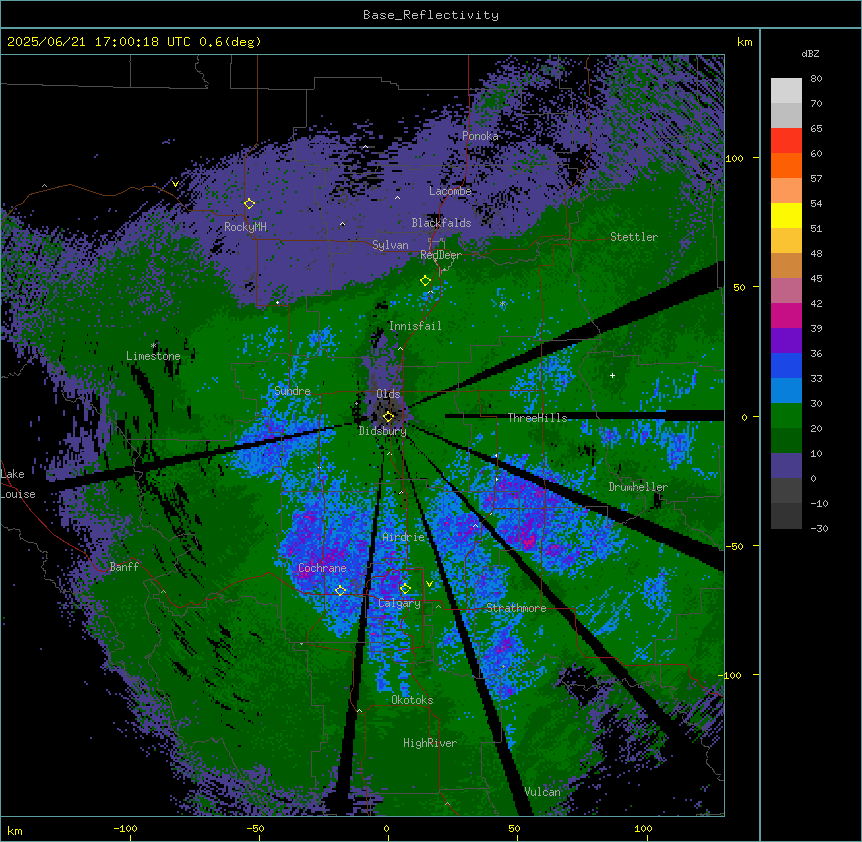Click the Banff town label
The image size is (862, 842).
click(124, 567)
